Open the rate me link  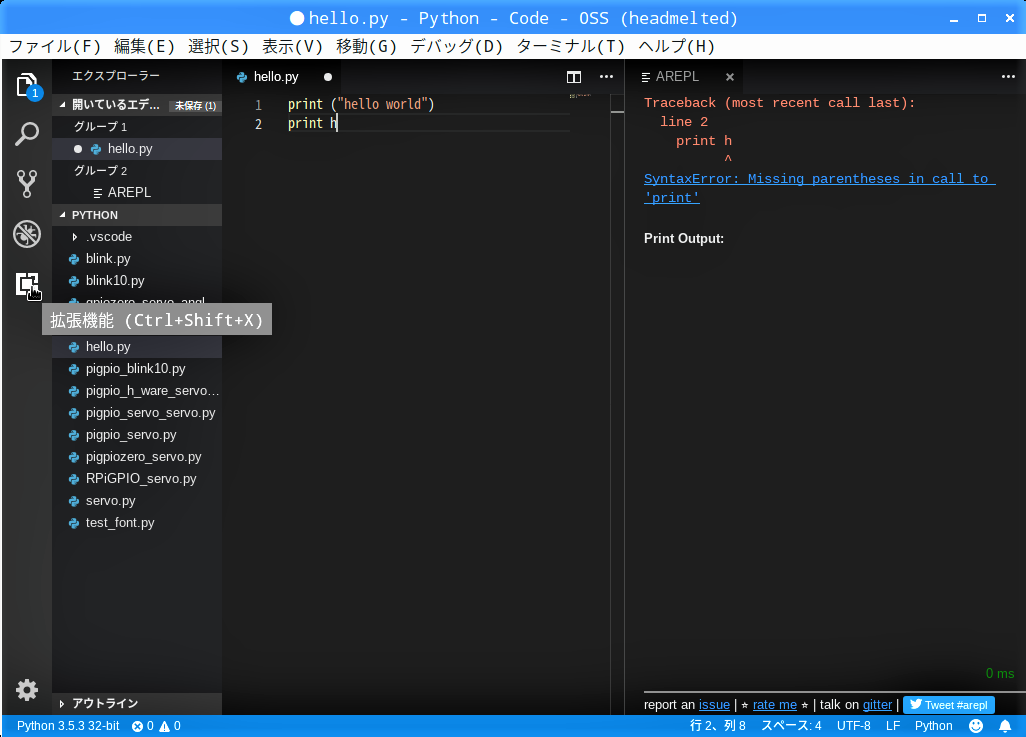point(775,705)
